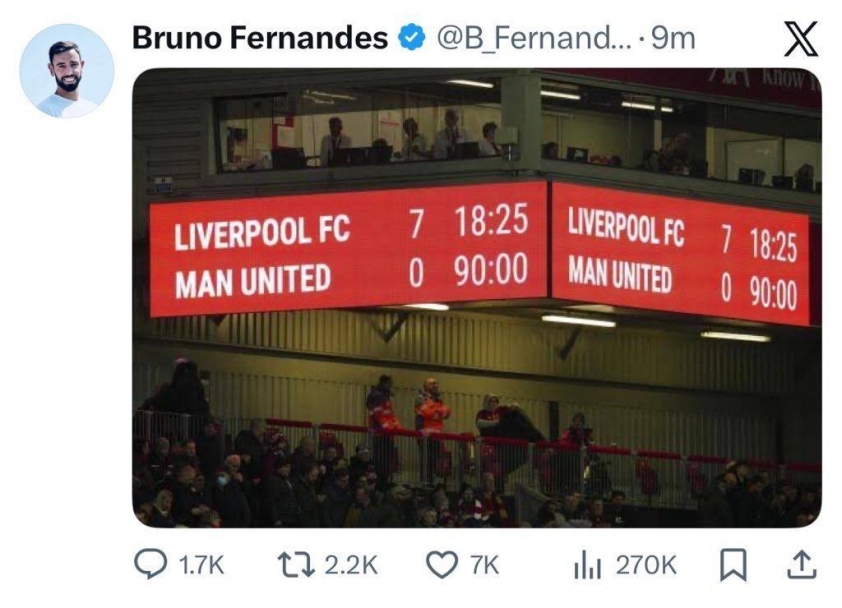Click the reply speech bubble icon
842x608 pixels.
(x=152, y=563)
